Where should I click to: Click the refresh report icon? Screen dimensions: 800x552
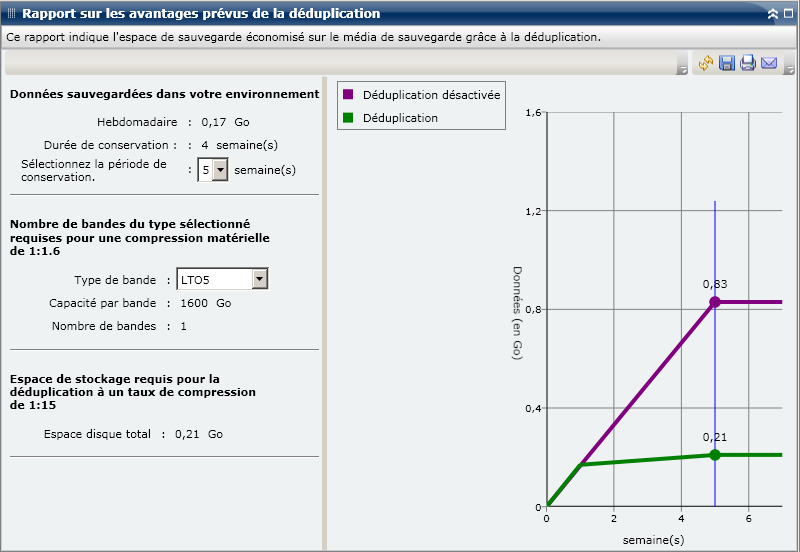click(706, 64)
